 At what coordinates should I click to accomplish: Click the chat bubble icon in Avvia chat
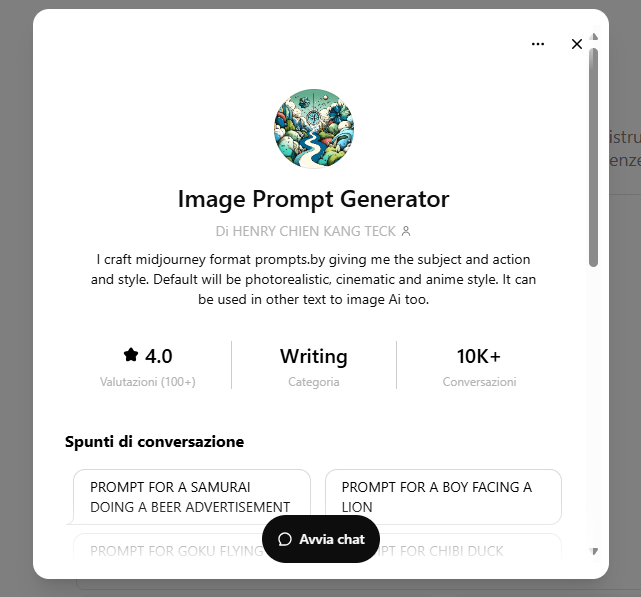285,539
